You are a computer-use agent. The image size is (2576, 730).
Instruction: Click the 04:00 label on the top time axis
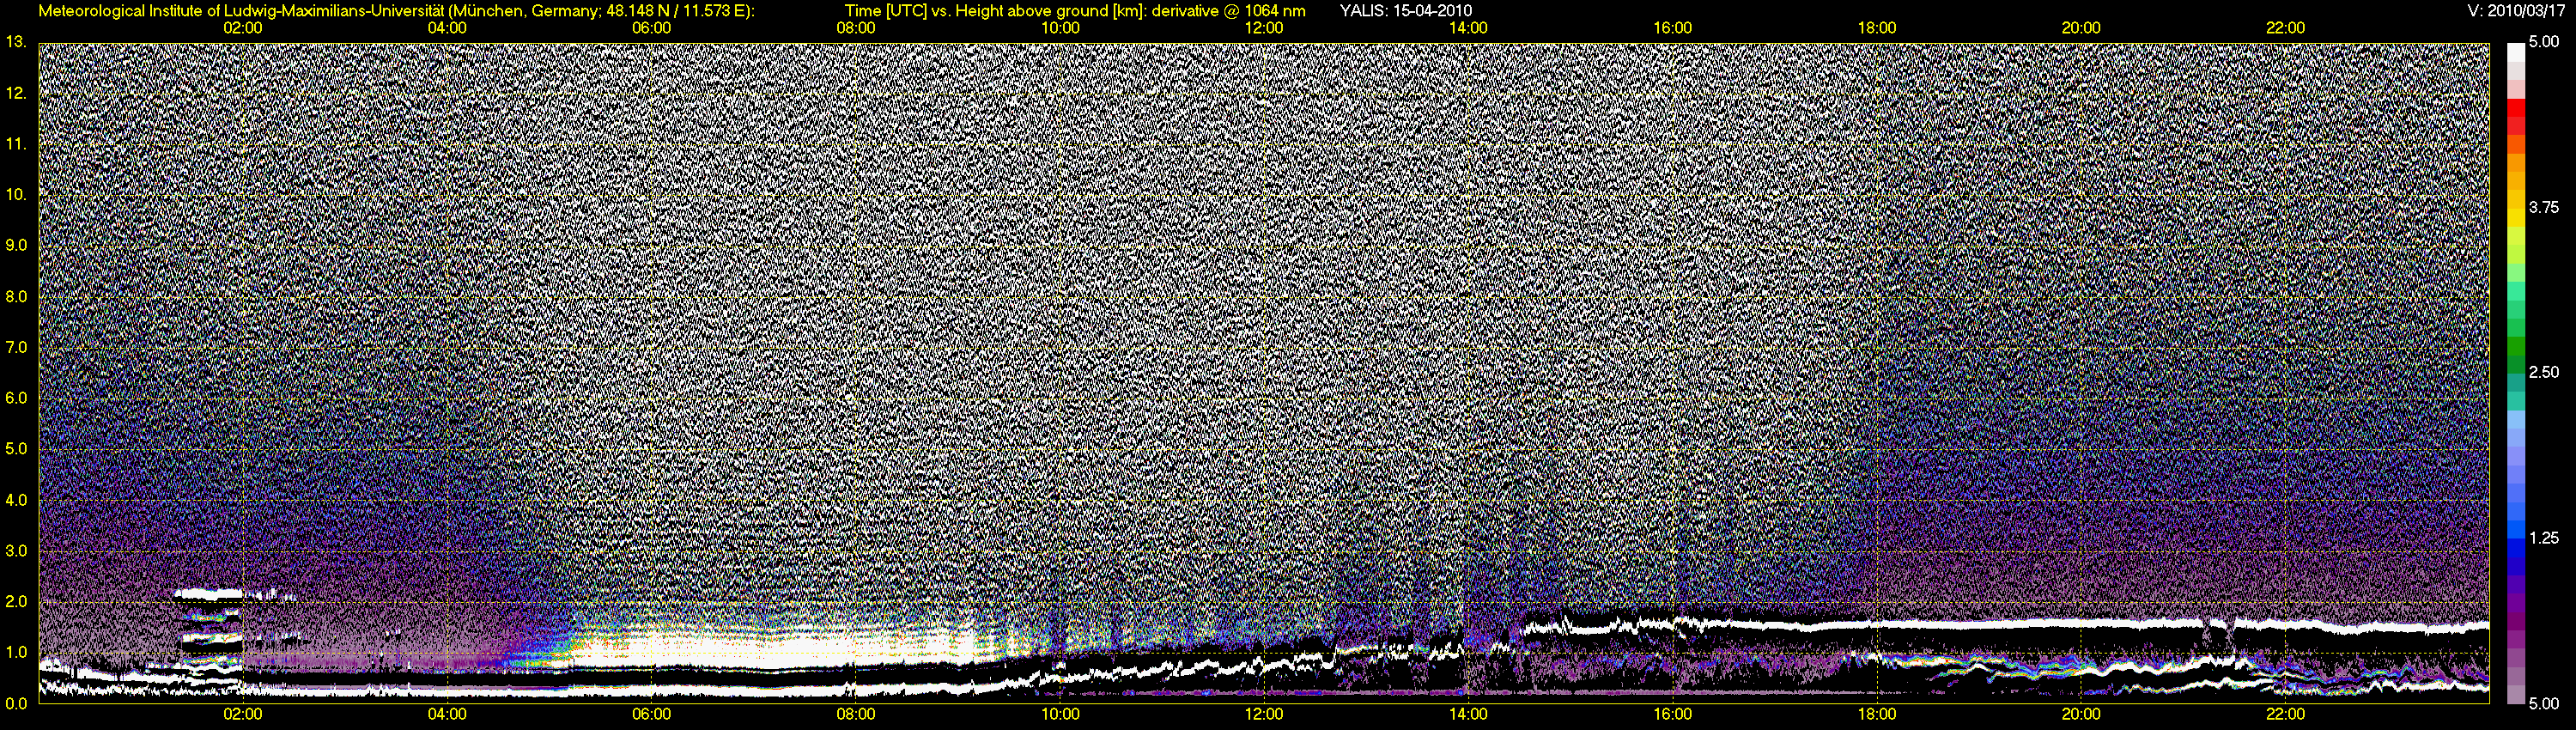[447, 28]
